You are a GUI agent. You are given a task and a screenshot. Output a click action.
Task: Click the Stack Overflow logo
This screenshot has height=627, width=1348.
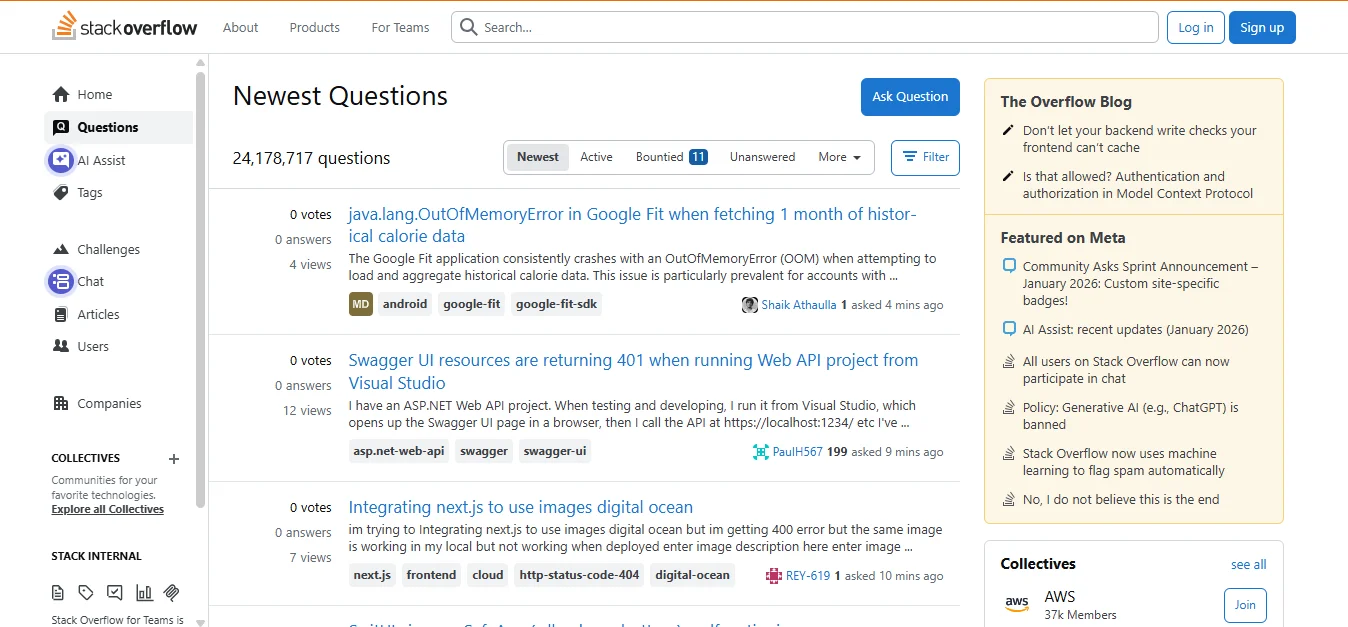[x=124, y=26]
